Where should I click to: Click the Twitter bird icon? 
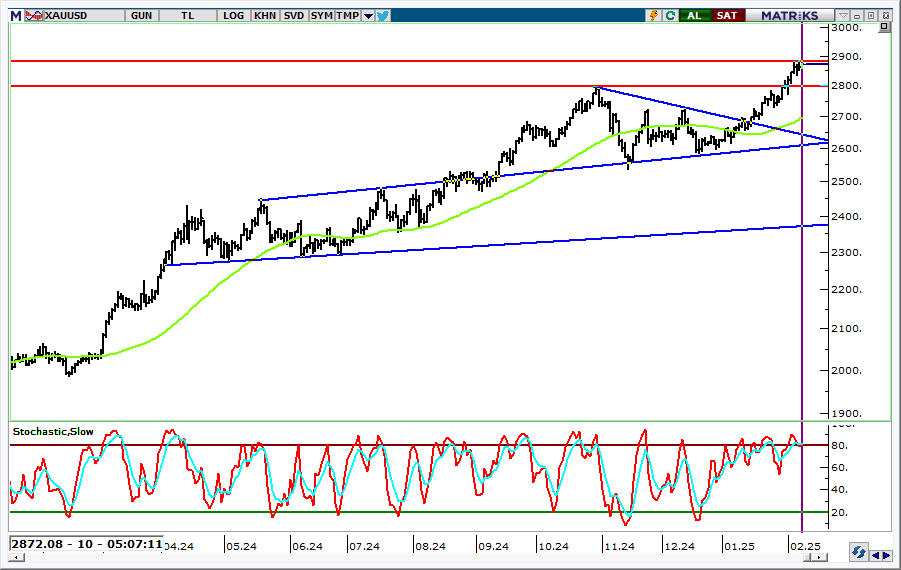coord(384,15)
